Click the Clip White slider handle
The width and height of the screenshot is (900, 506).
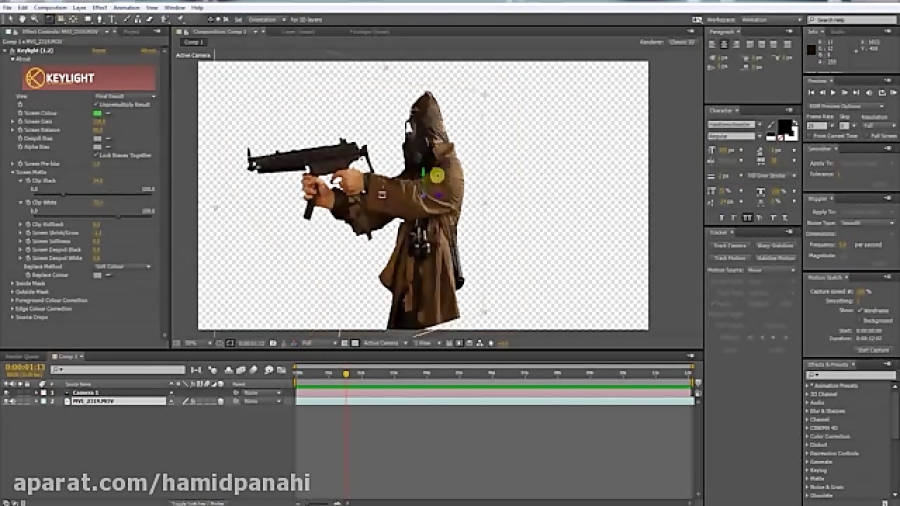click(x=118, y=217)
